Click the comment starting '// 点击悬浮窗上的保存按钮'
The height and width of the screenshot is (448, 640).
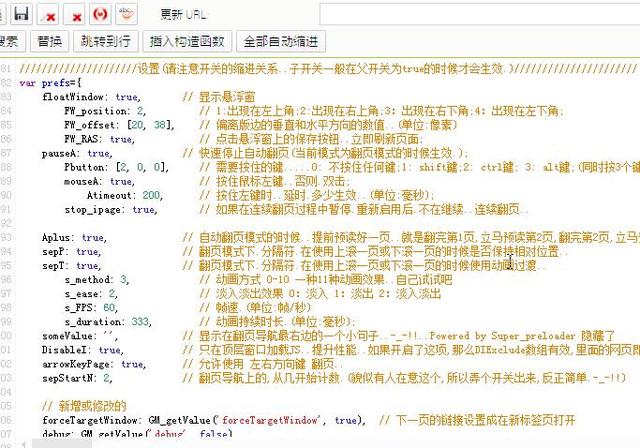(311, 139)
